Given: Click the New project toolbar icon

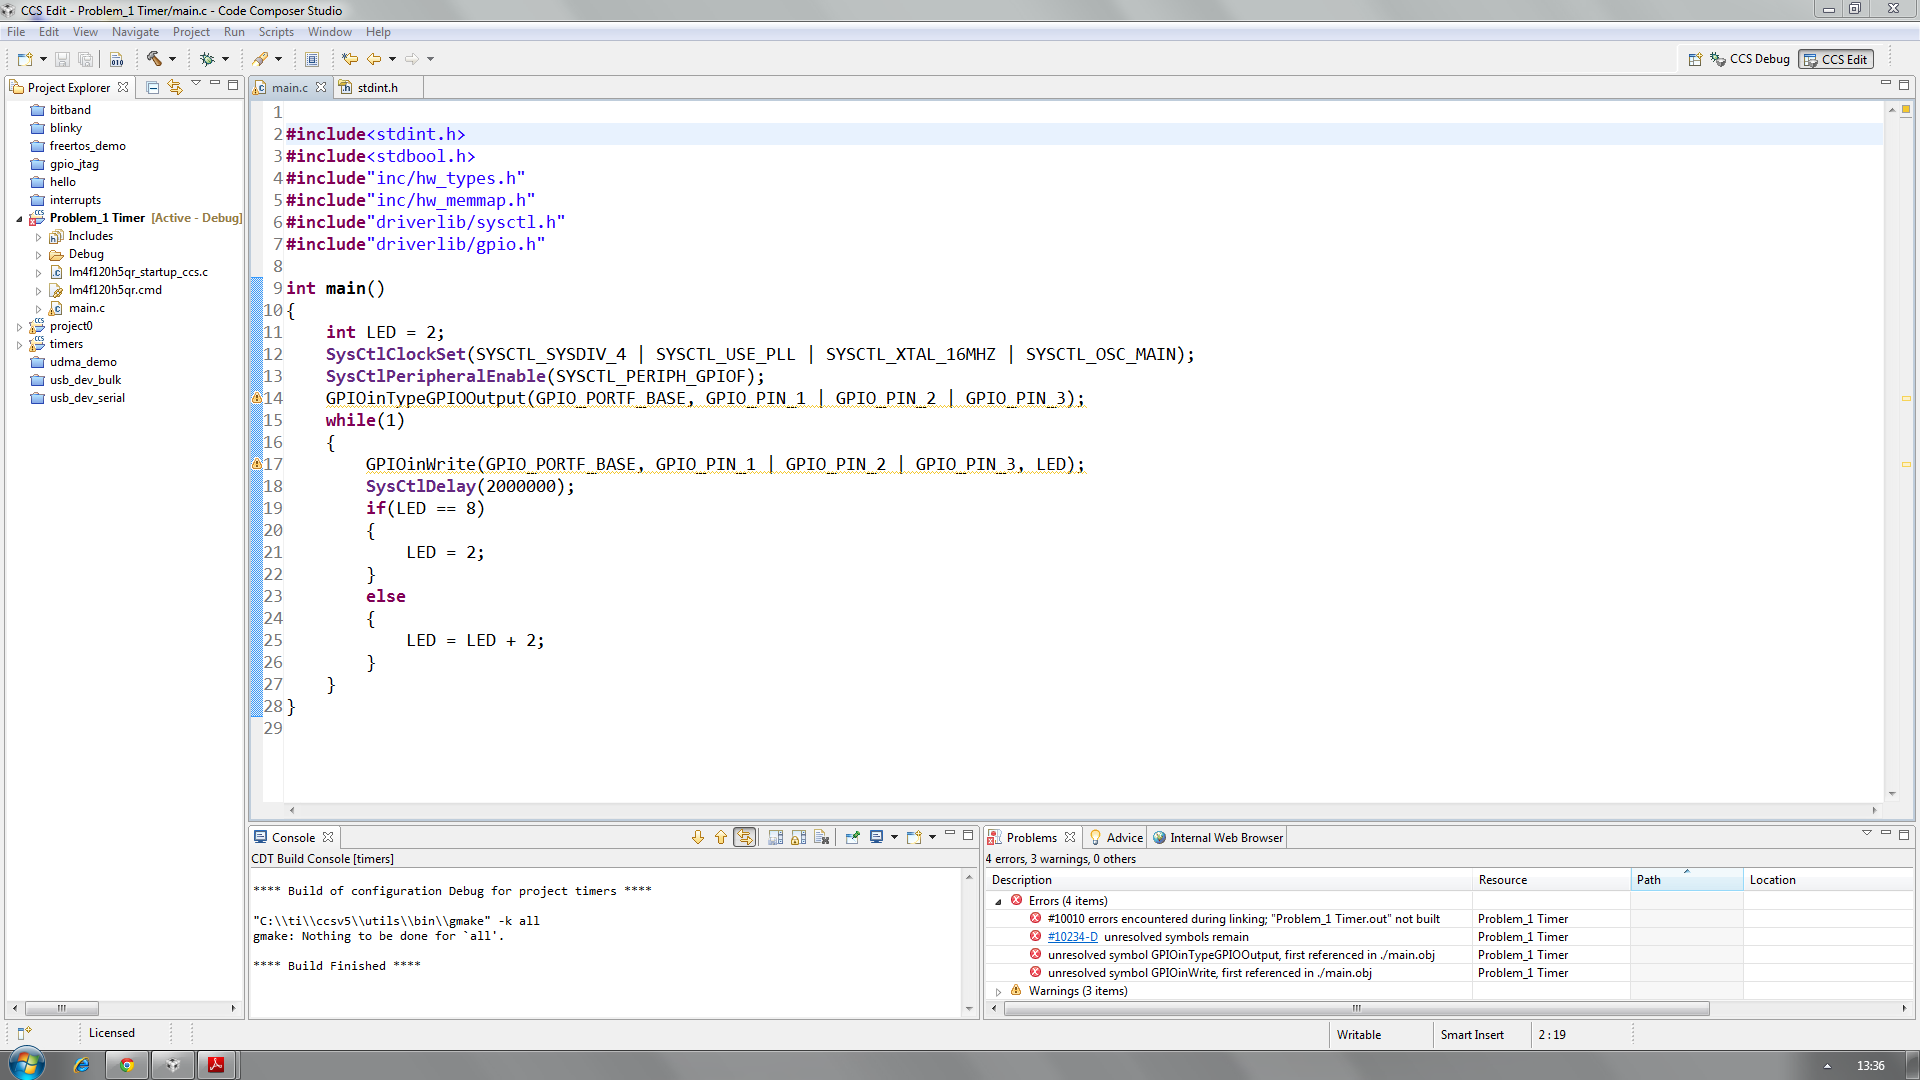Looking at the screenshot, I should pyautogui.click(x=25, y=59).
